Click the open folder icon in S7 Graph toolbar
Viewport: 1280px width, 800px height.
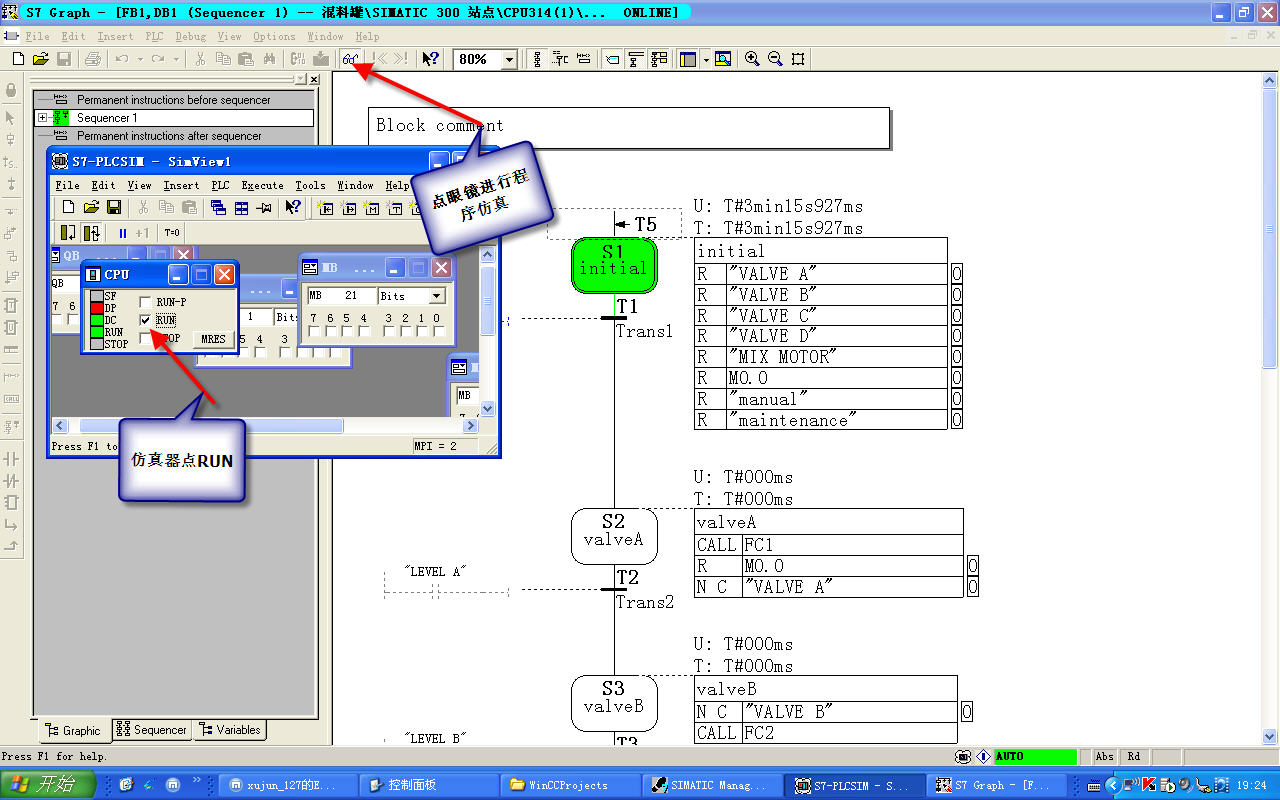tap(41, 59)
